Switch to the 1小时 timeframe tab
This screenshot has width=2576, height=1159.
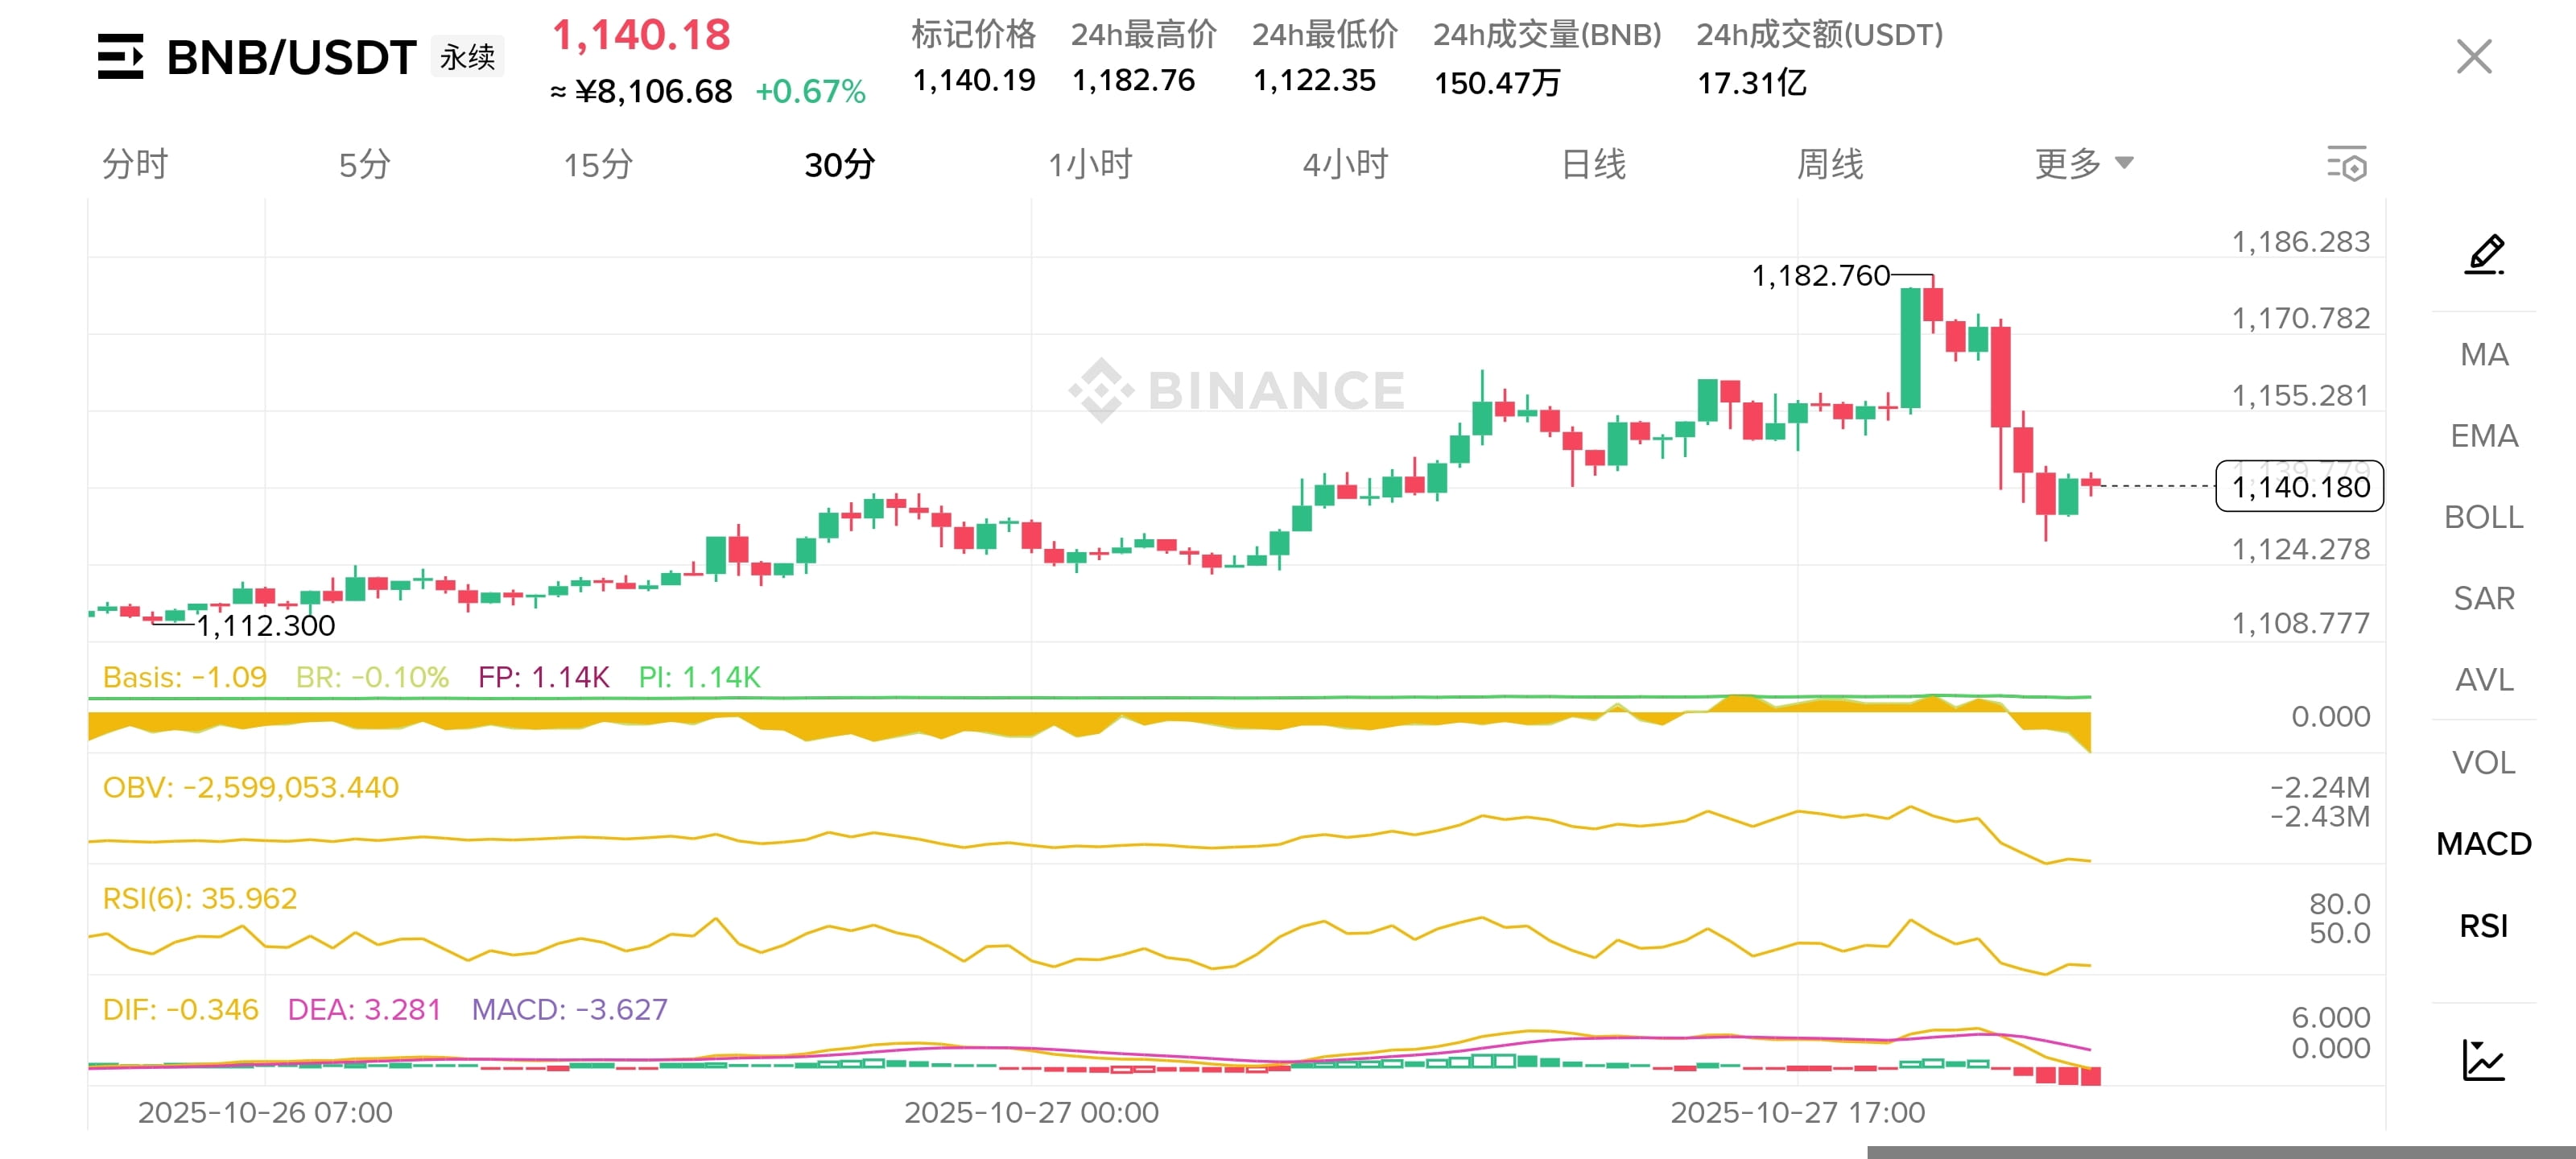(x=1090, y=164)
